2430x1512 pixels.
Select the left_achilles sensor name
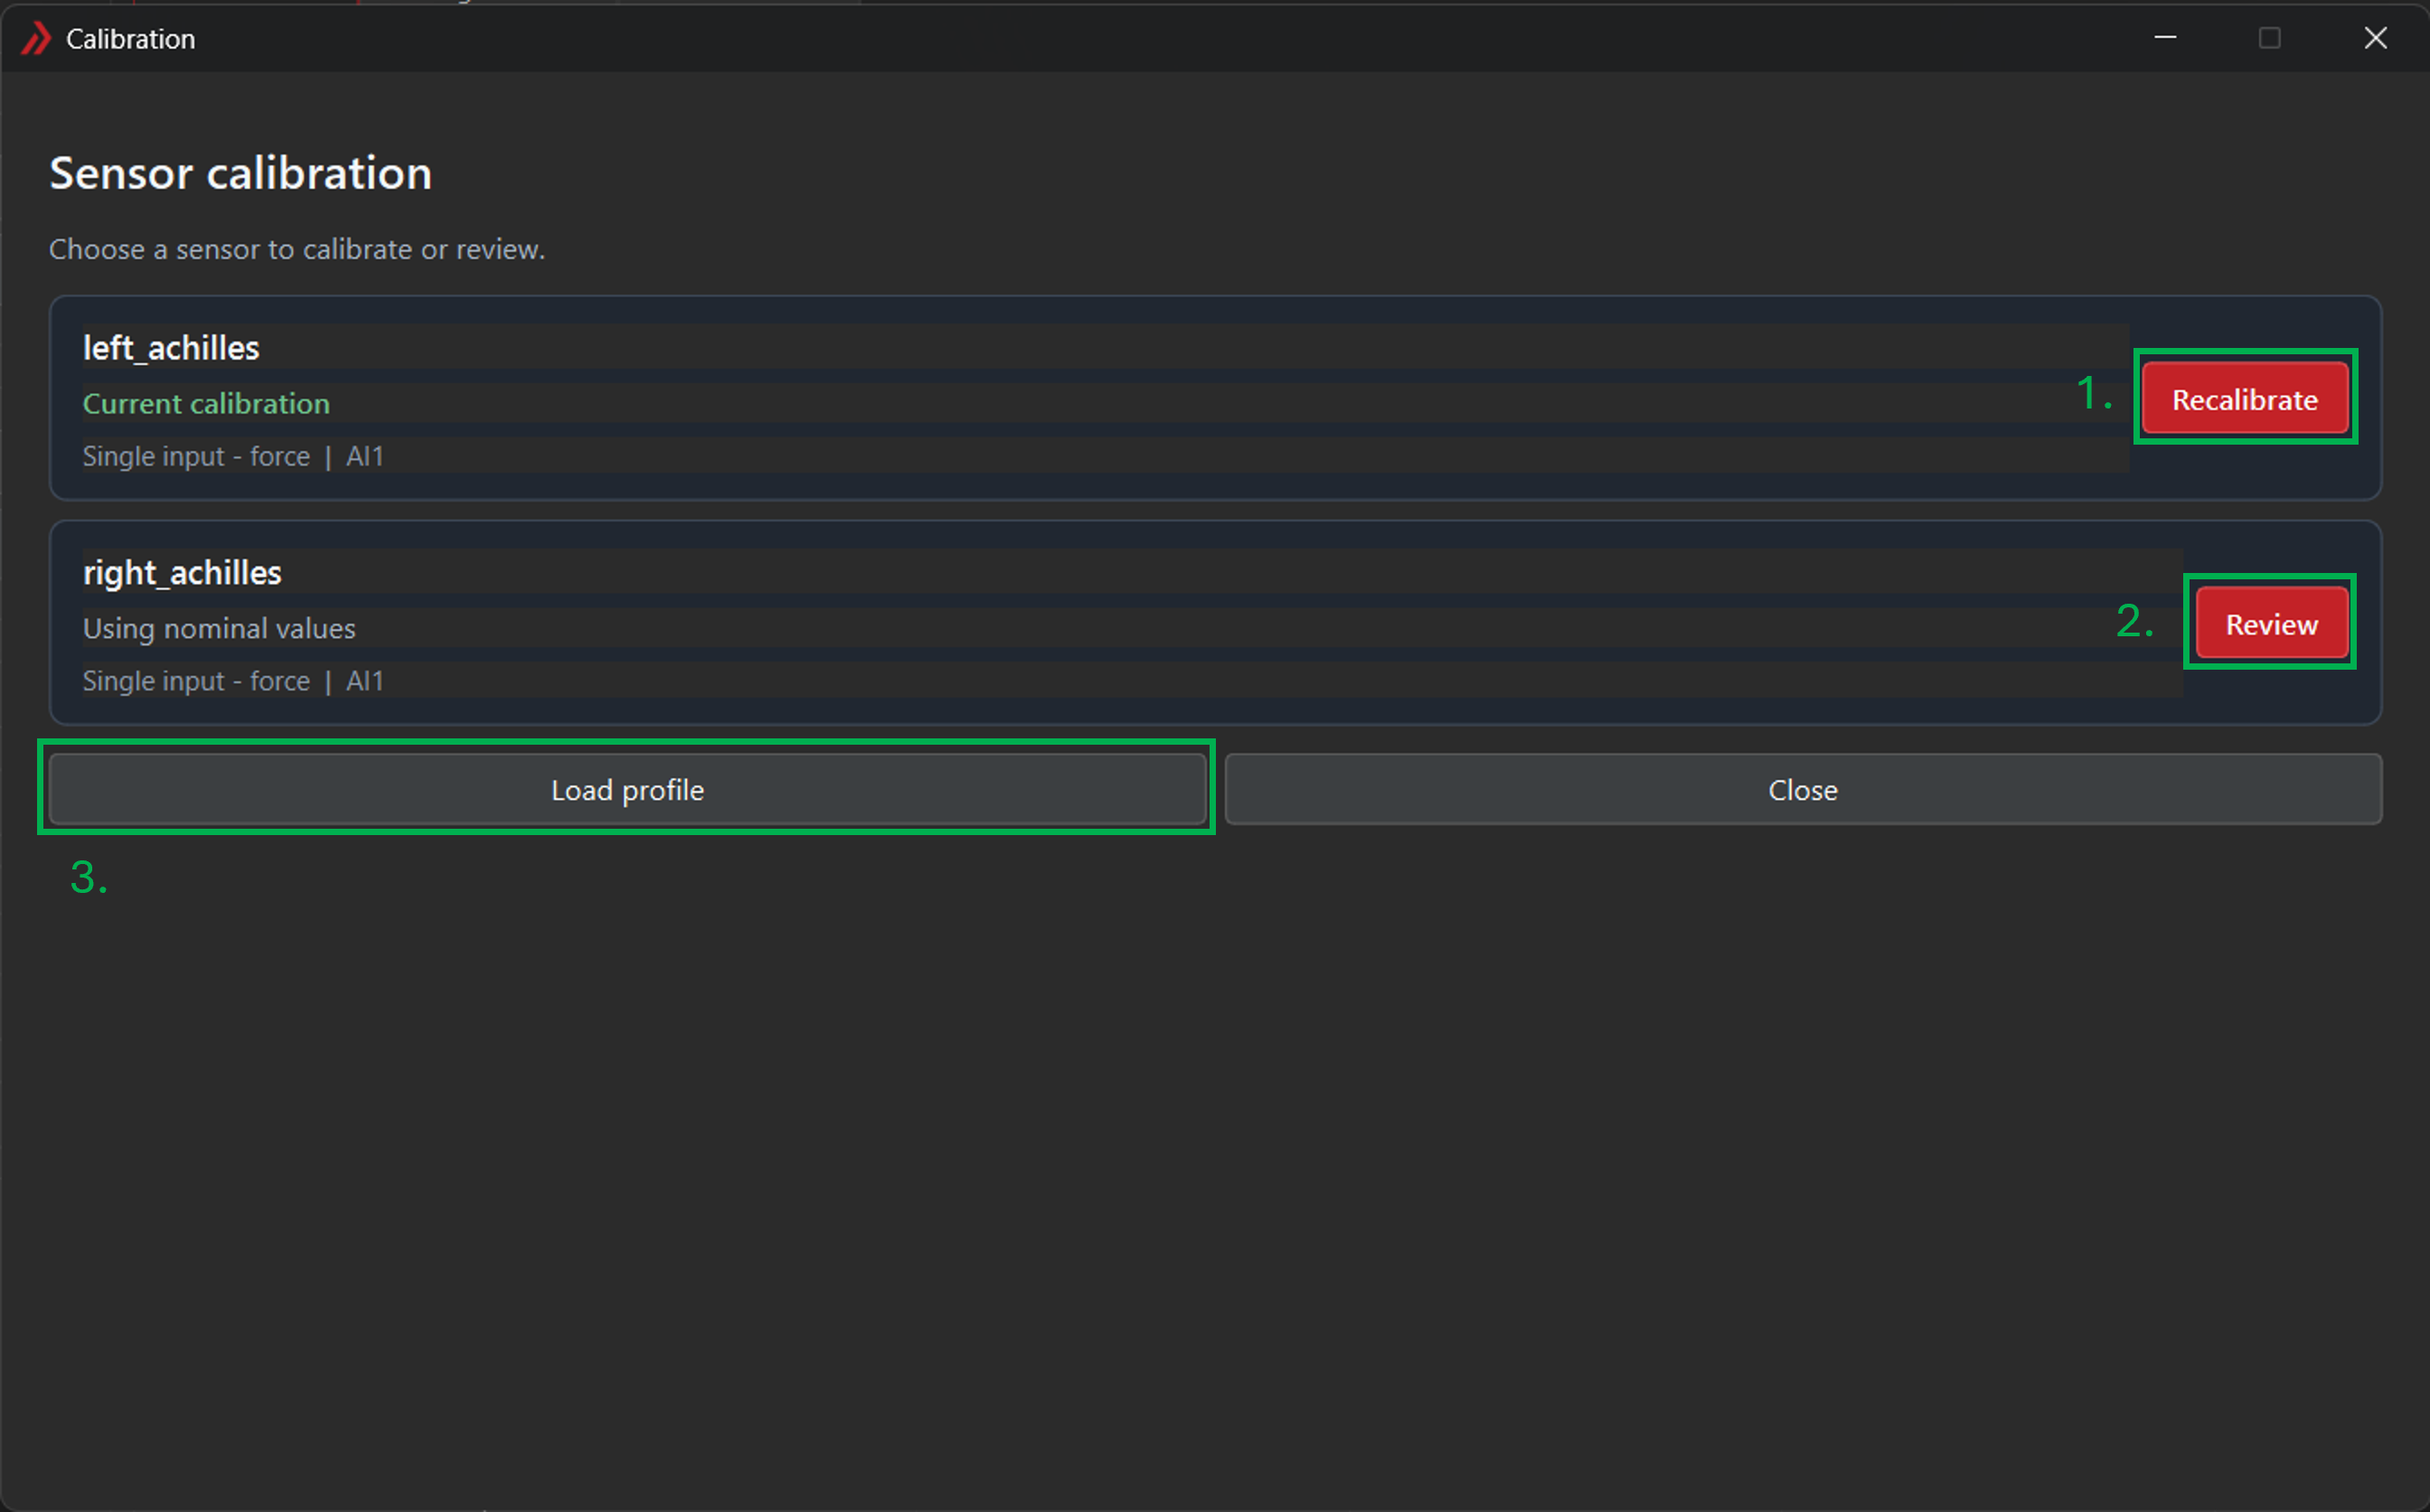click(171, 348)
